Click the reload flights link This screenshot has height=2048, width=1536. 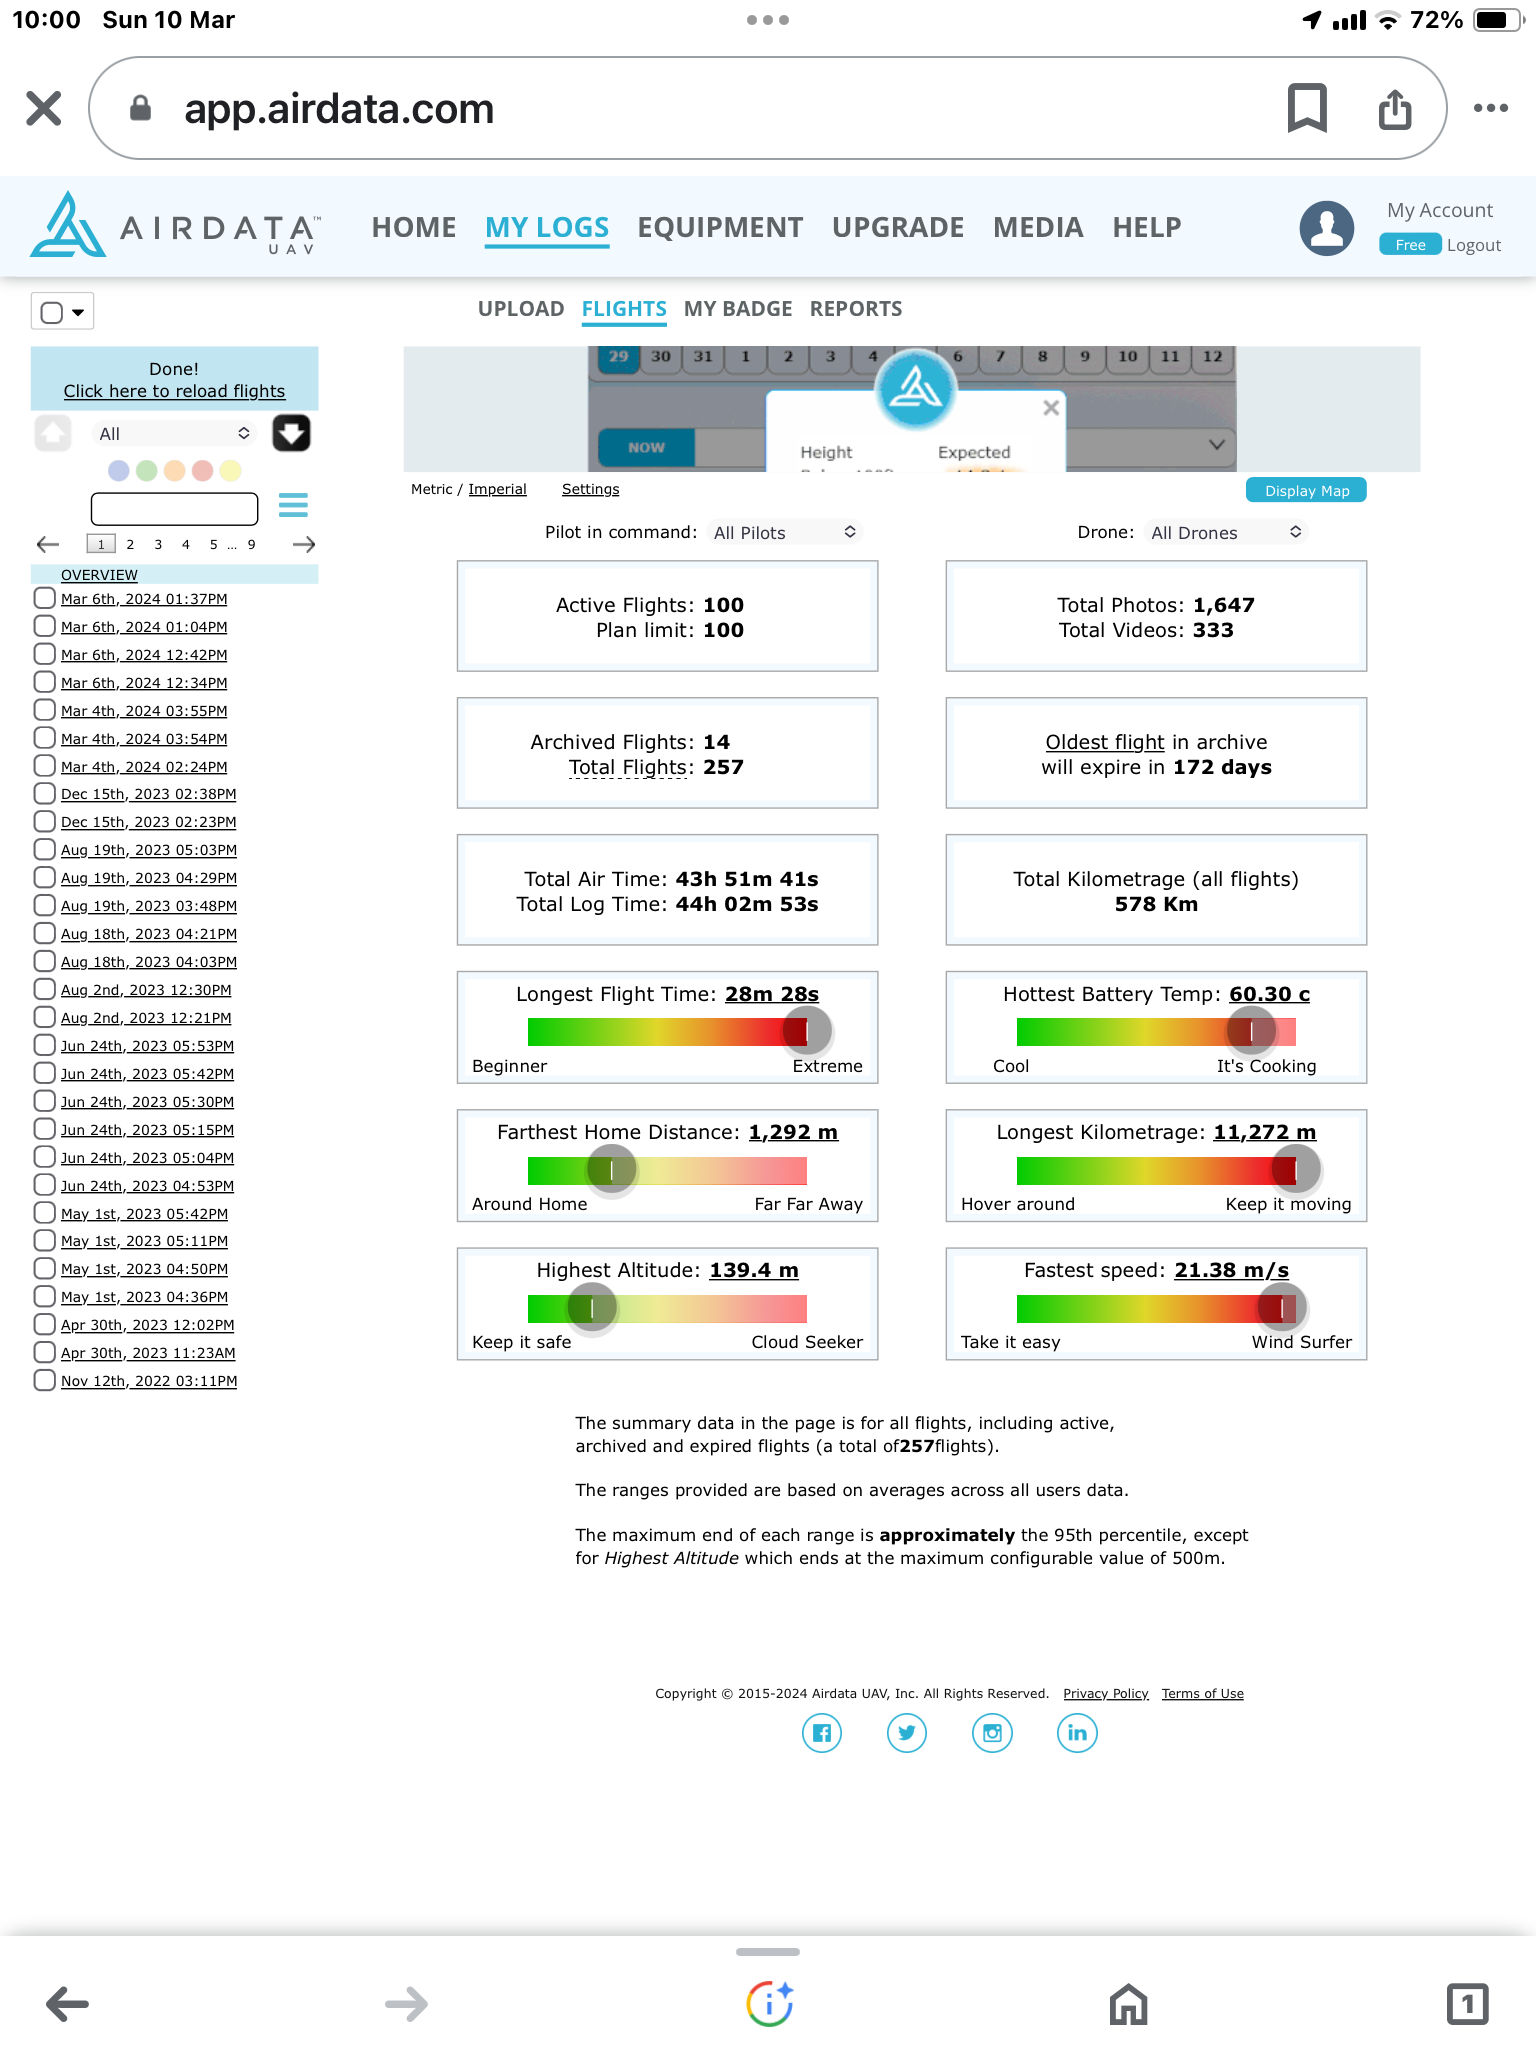tap(174, 391)
